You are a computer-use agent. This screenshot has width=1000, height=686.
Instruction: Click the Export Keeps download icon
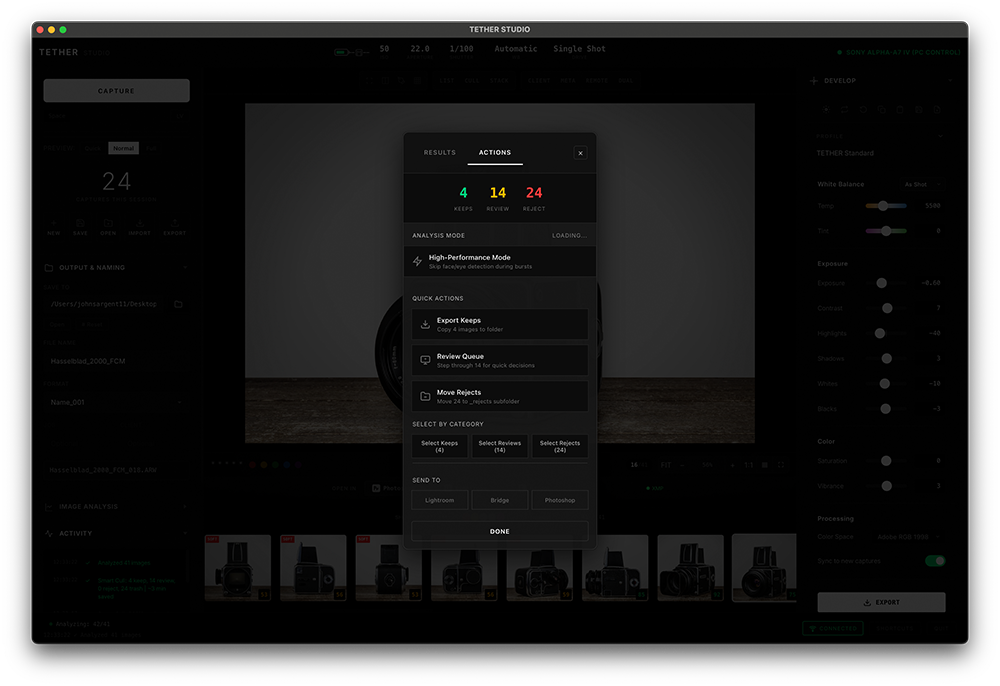pyautogui.click(x=425, y=324)
